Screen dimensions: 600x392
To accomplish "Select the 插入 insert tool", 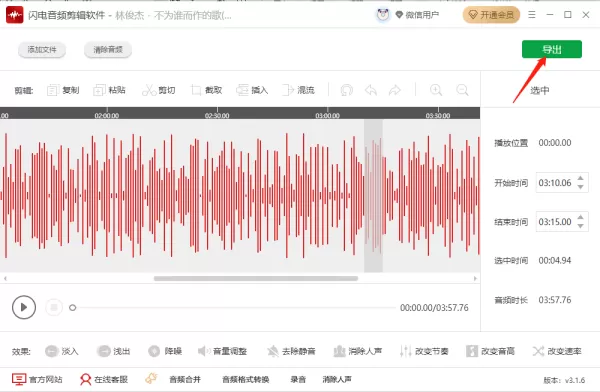I will click(x=252, y=90).
